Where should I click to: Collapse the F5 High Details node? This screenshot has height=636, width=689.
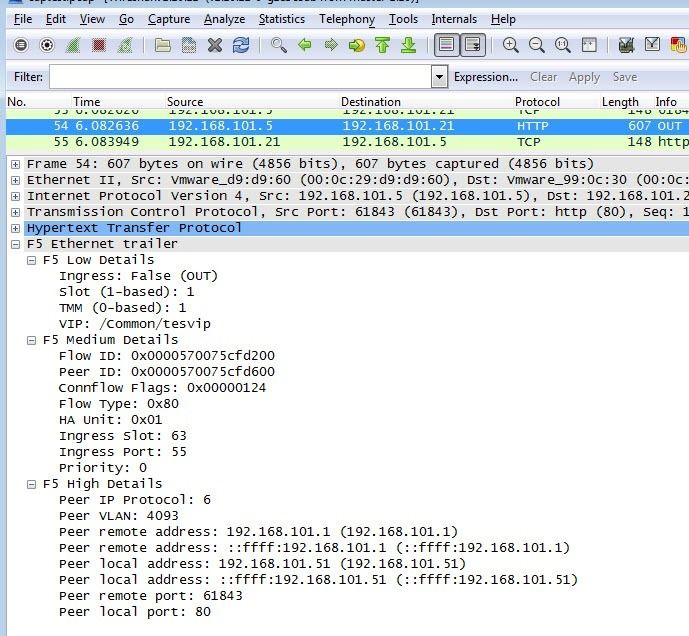click(31, 484)
